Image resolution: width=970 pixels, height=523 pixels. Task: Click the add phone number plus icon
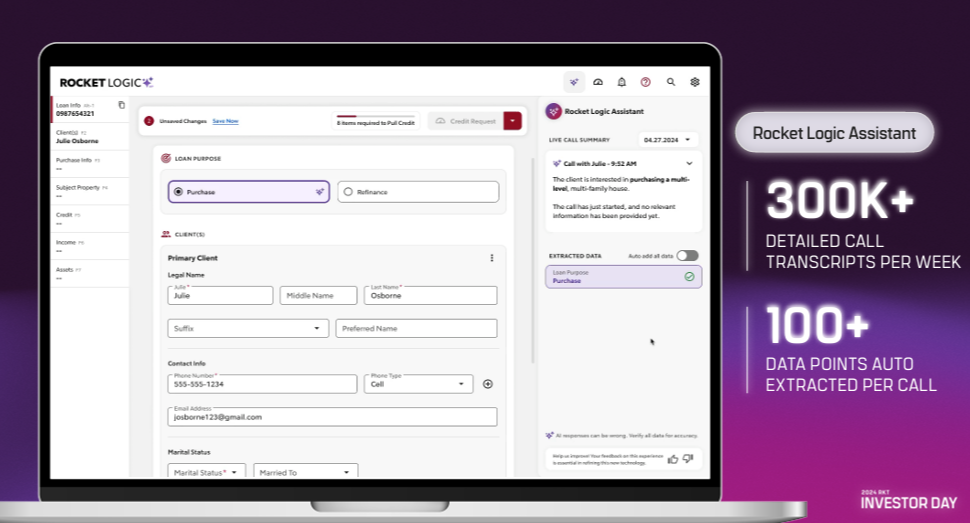coord(488,384)
